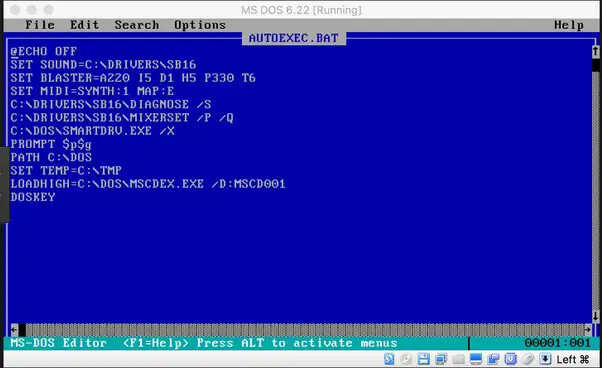
Task: Click the SET MIDI=SYNTH:1 MAP:E line
Action: pos(92,91)
